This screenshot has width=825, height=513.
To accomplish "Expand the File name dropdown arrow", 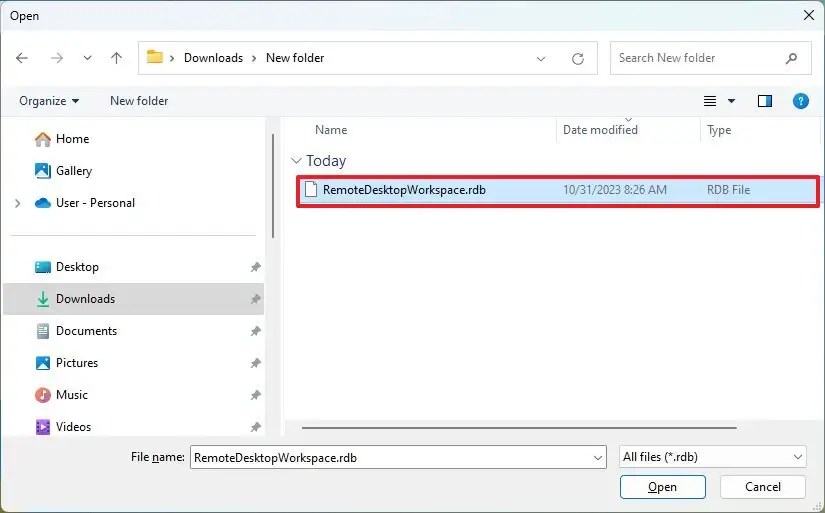I will [598, 458].
